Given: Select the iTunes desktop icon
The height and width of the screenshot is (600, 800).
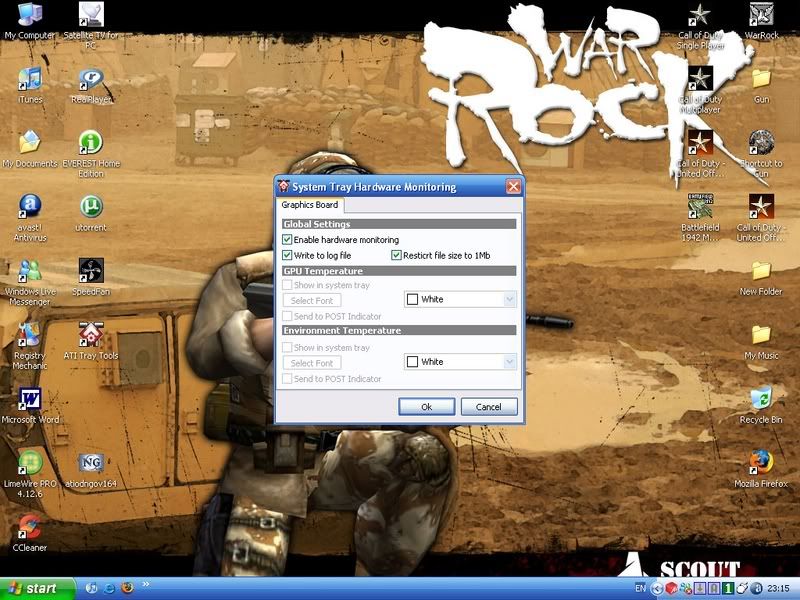Looking at the screenshot, I should point(30,85).
